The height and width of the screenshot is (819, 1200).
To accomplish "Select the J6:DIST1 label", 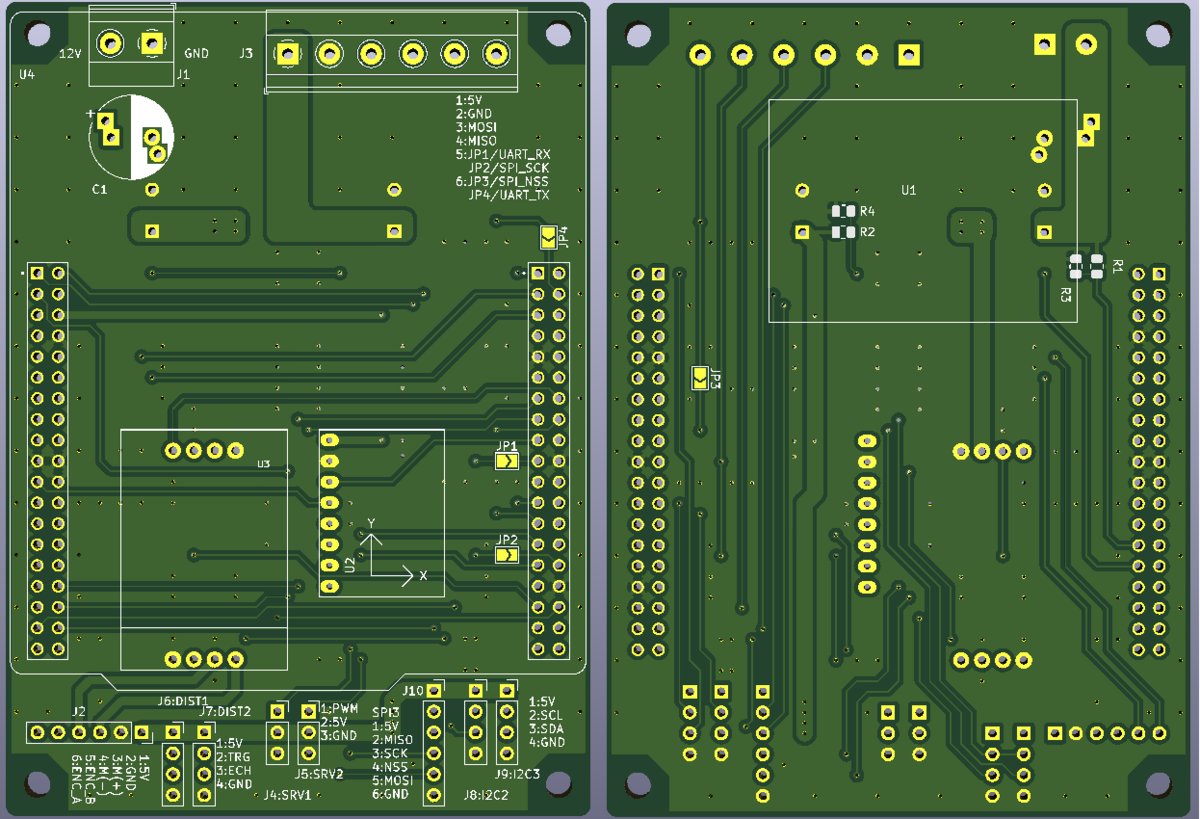I will pyautogui.click(x=182, y=700).
